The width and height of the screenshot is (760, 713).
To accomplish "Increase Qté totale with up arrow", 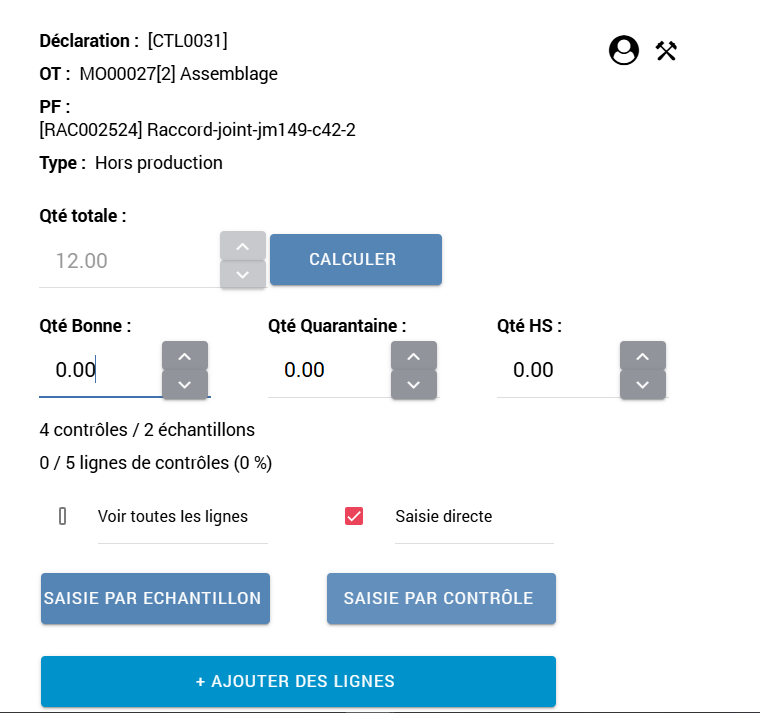I will click(243, 246).
